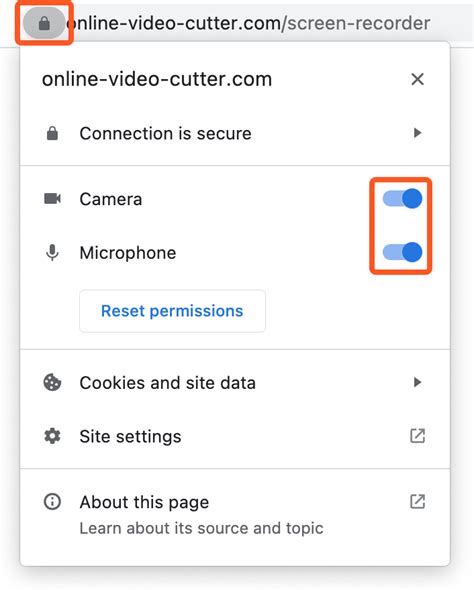Turn off the Microphone toggle
The height and width of the screenshot is (590, 474).
click(x=402, y=252)
